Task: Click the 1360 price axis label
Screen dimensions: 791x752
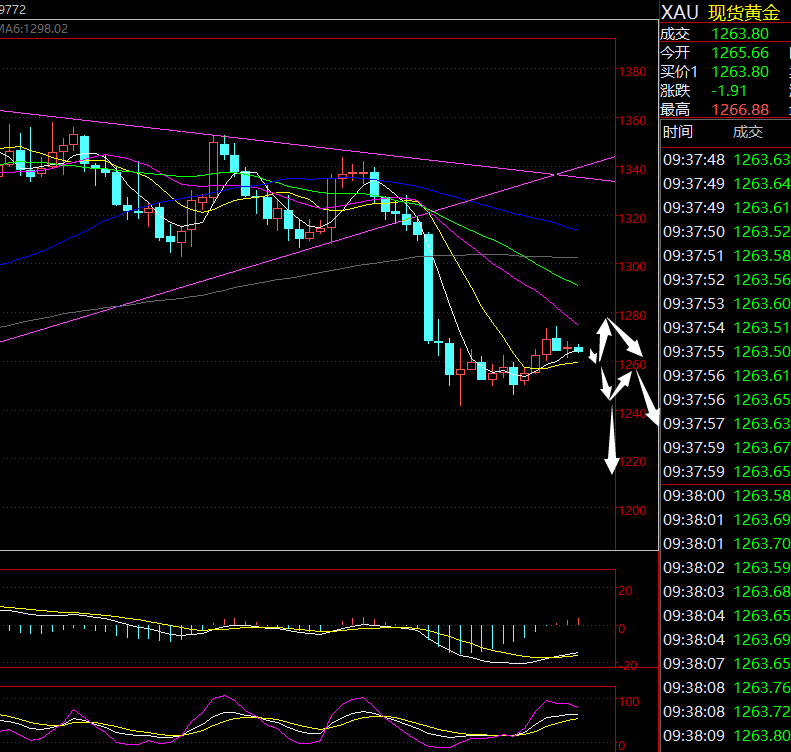Action: pos(633,121)
